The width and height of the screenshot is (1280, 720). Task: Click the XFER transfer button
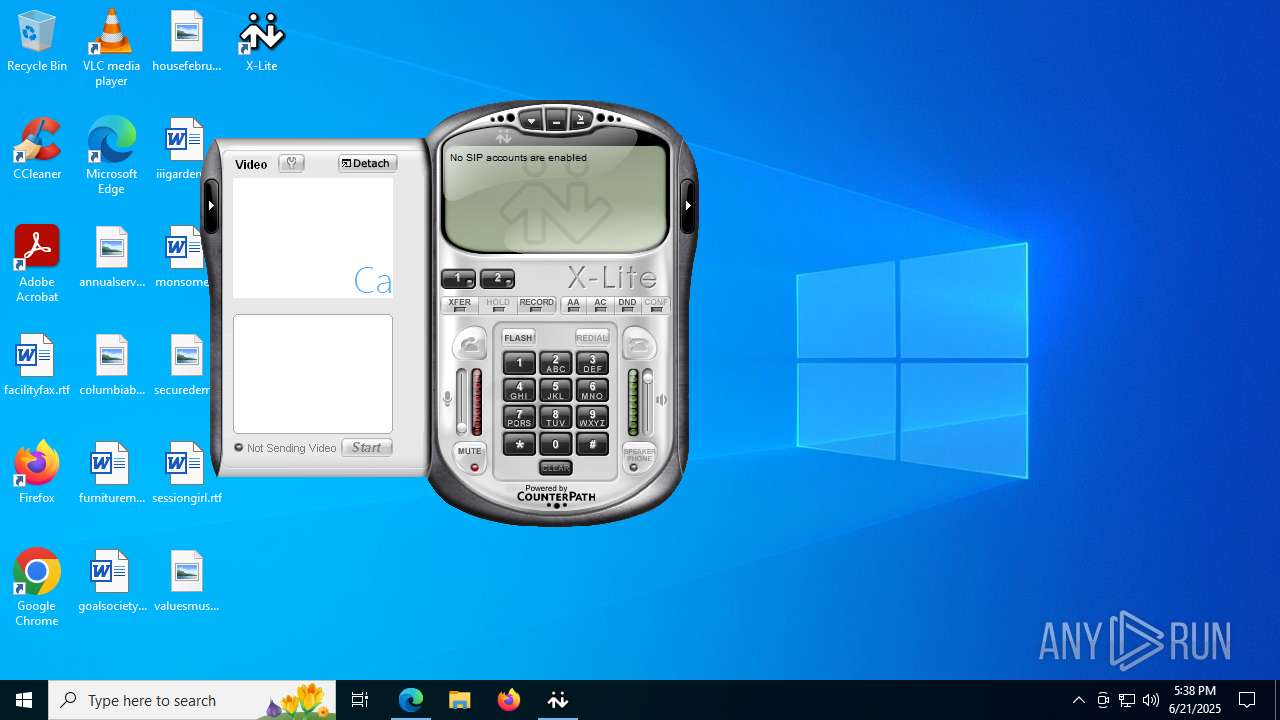pos(459,305)
